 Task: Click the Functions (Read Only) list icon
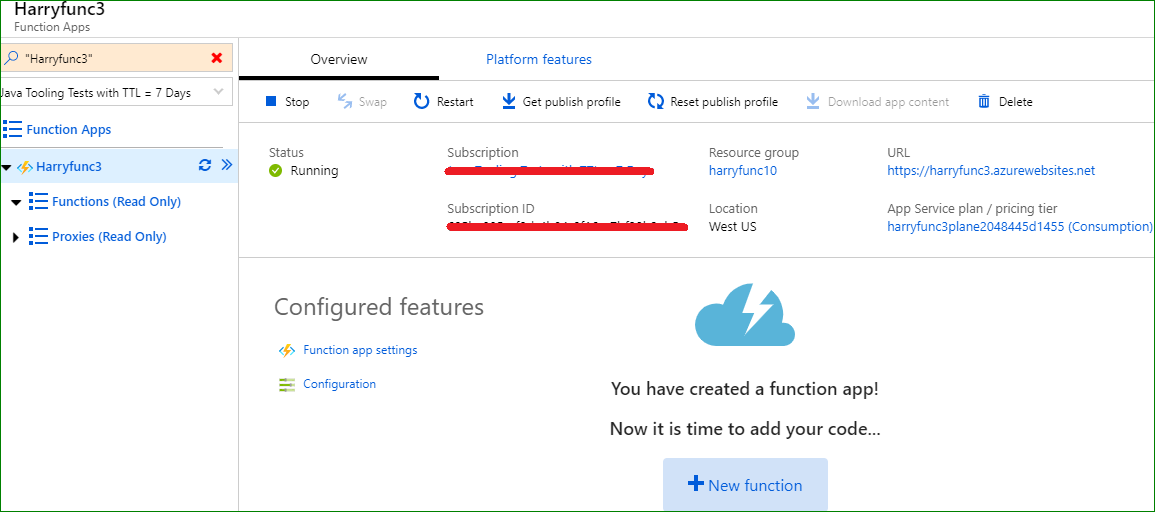[x=38, y=201]
